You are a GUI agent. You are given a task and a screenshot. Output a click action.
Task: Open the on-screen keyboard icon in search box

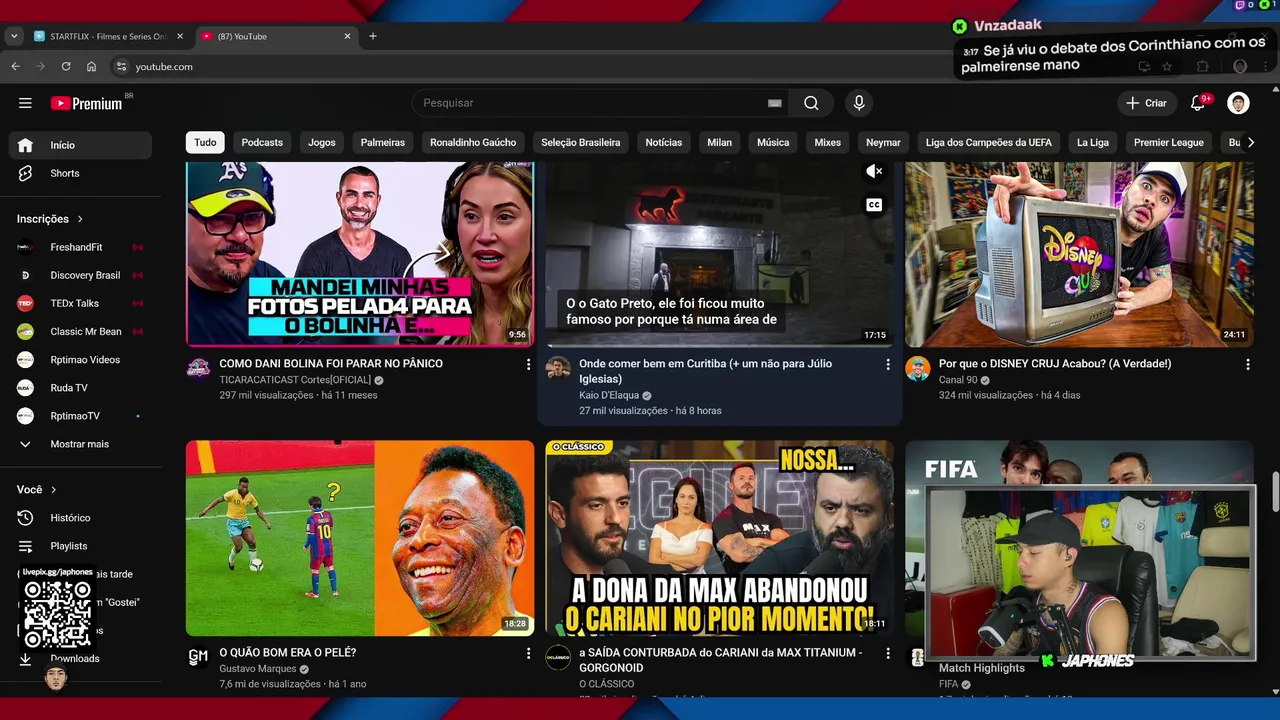coord(774,103)
